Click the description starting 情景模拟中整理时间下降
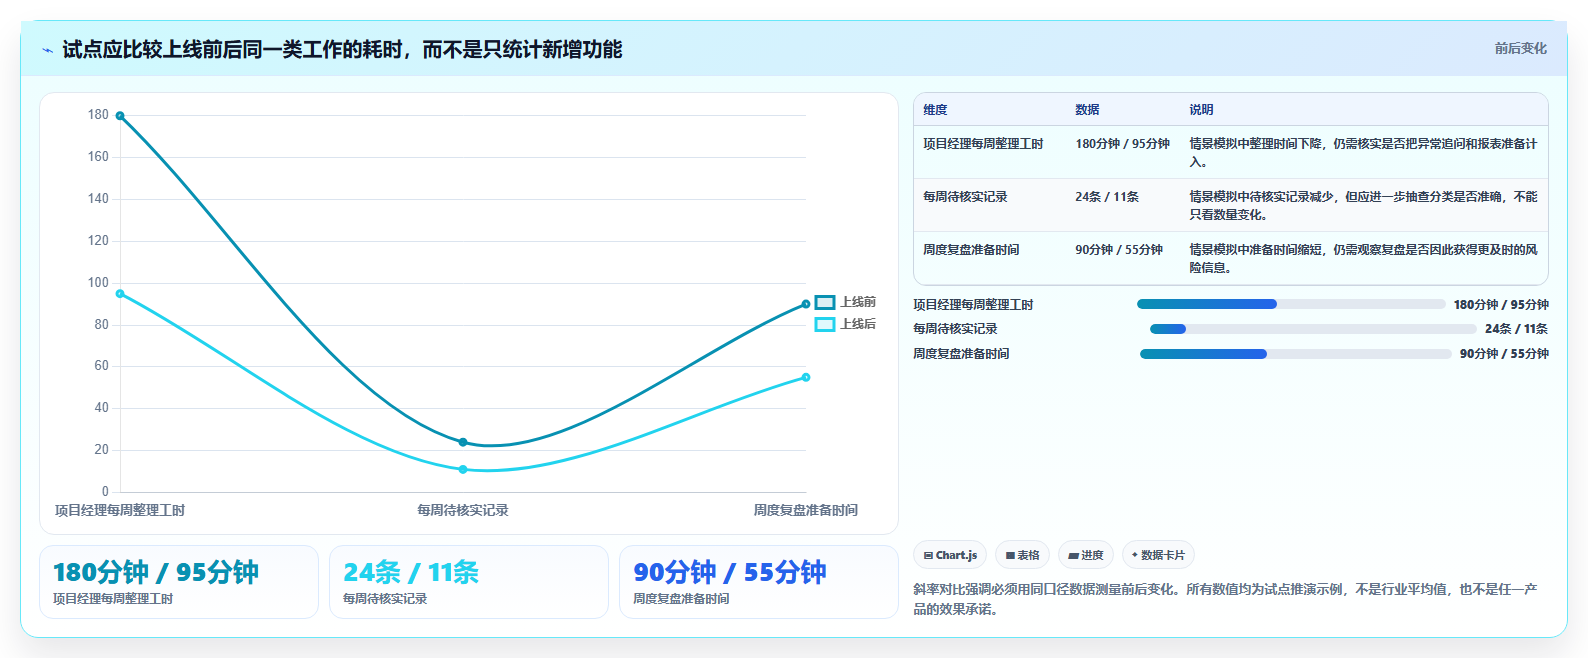The height and width of the screenshot is (658, 1588). pos(1363,153)
